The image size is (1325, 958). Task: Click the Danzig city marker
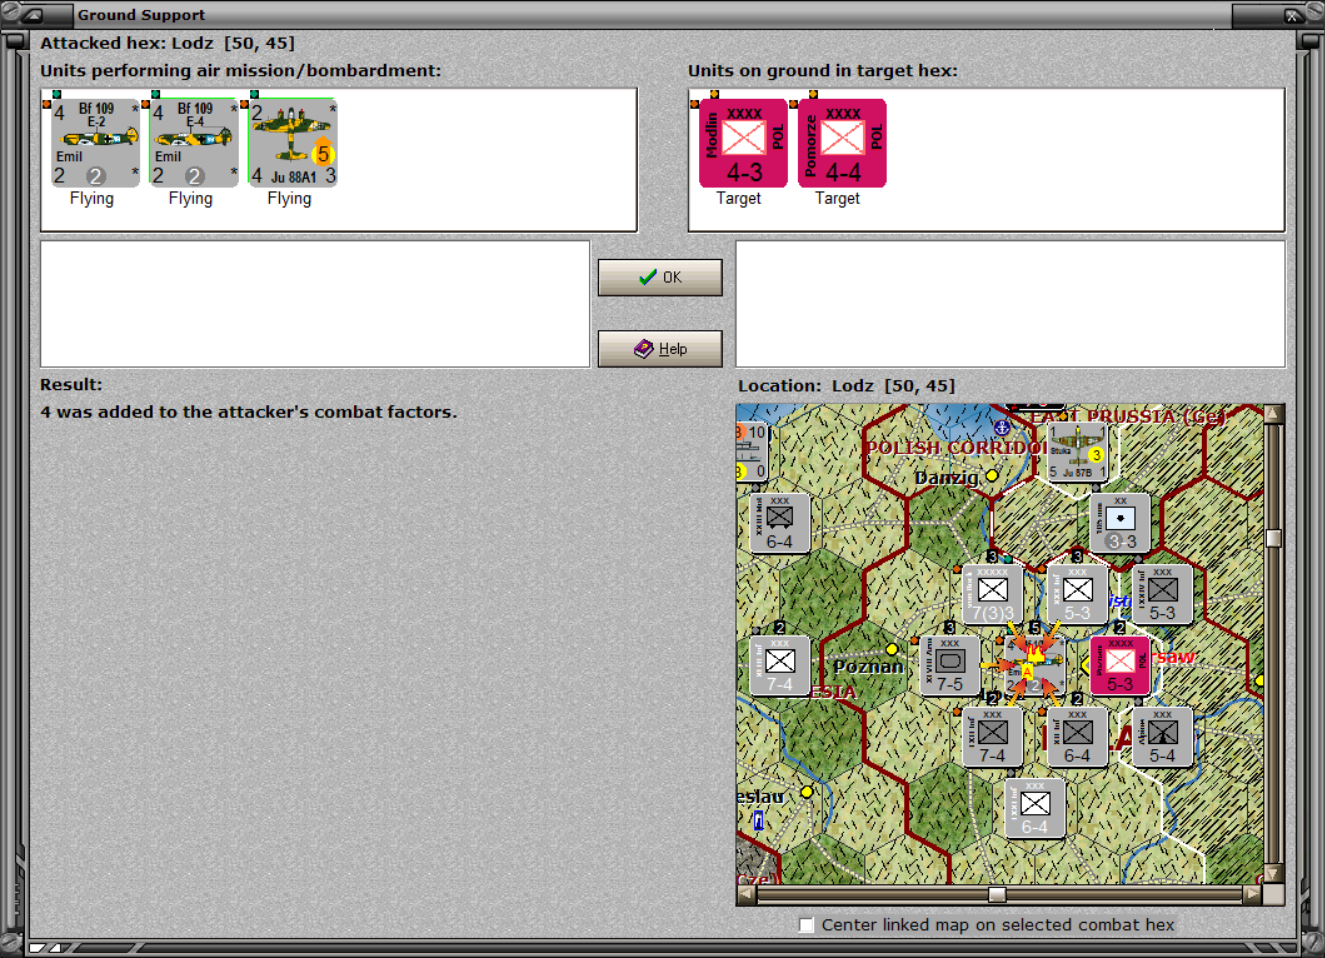click(992, 476)
